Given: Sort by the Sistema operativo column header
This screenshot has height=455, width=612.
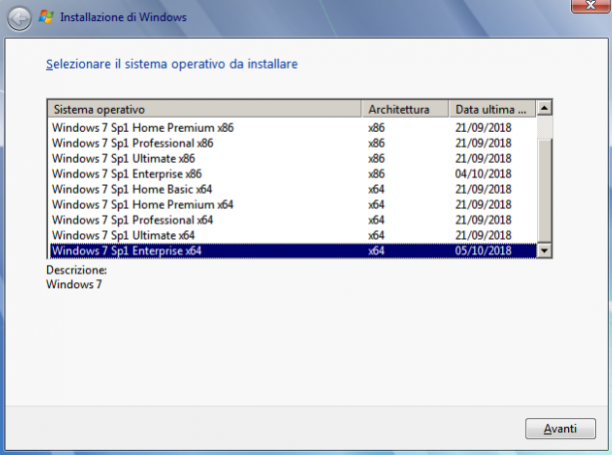Looking at the screenshot, I should click(204, 109).
